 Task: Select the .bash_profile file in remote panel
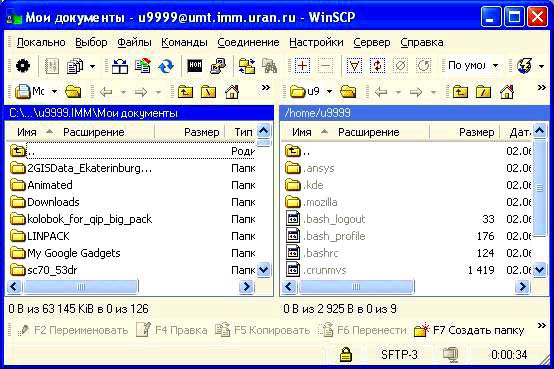point(325,236)
